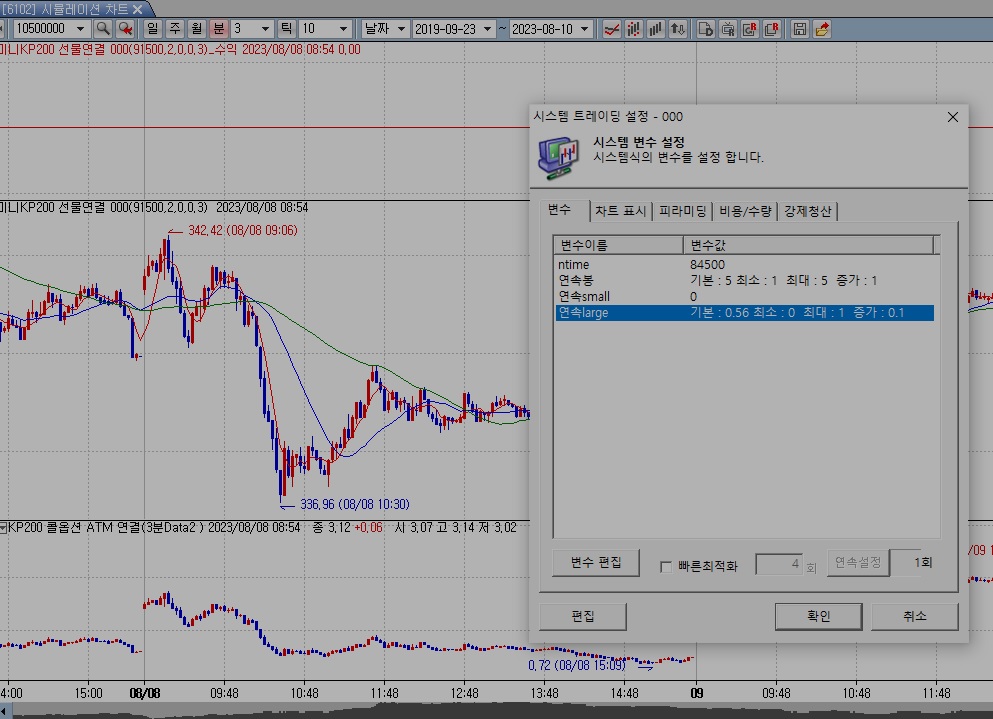Toggle the 분 (minute) period button

coord(219,29)
